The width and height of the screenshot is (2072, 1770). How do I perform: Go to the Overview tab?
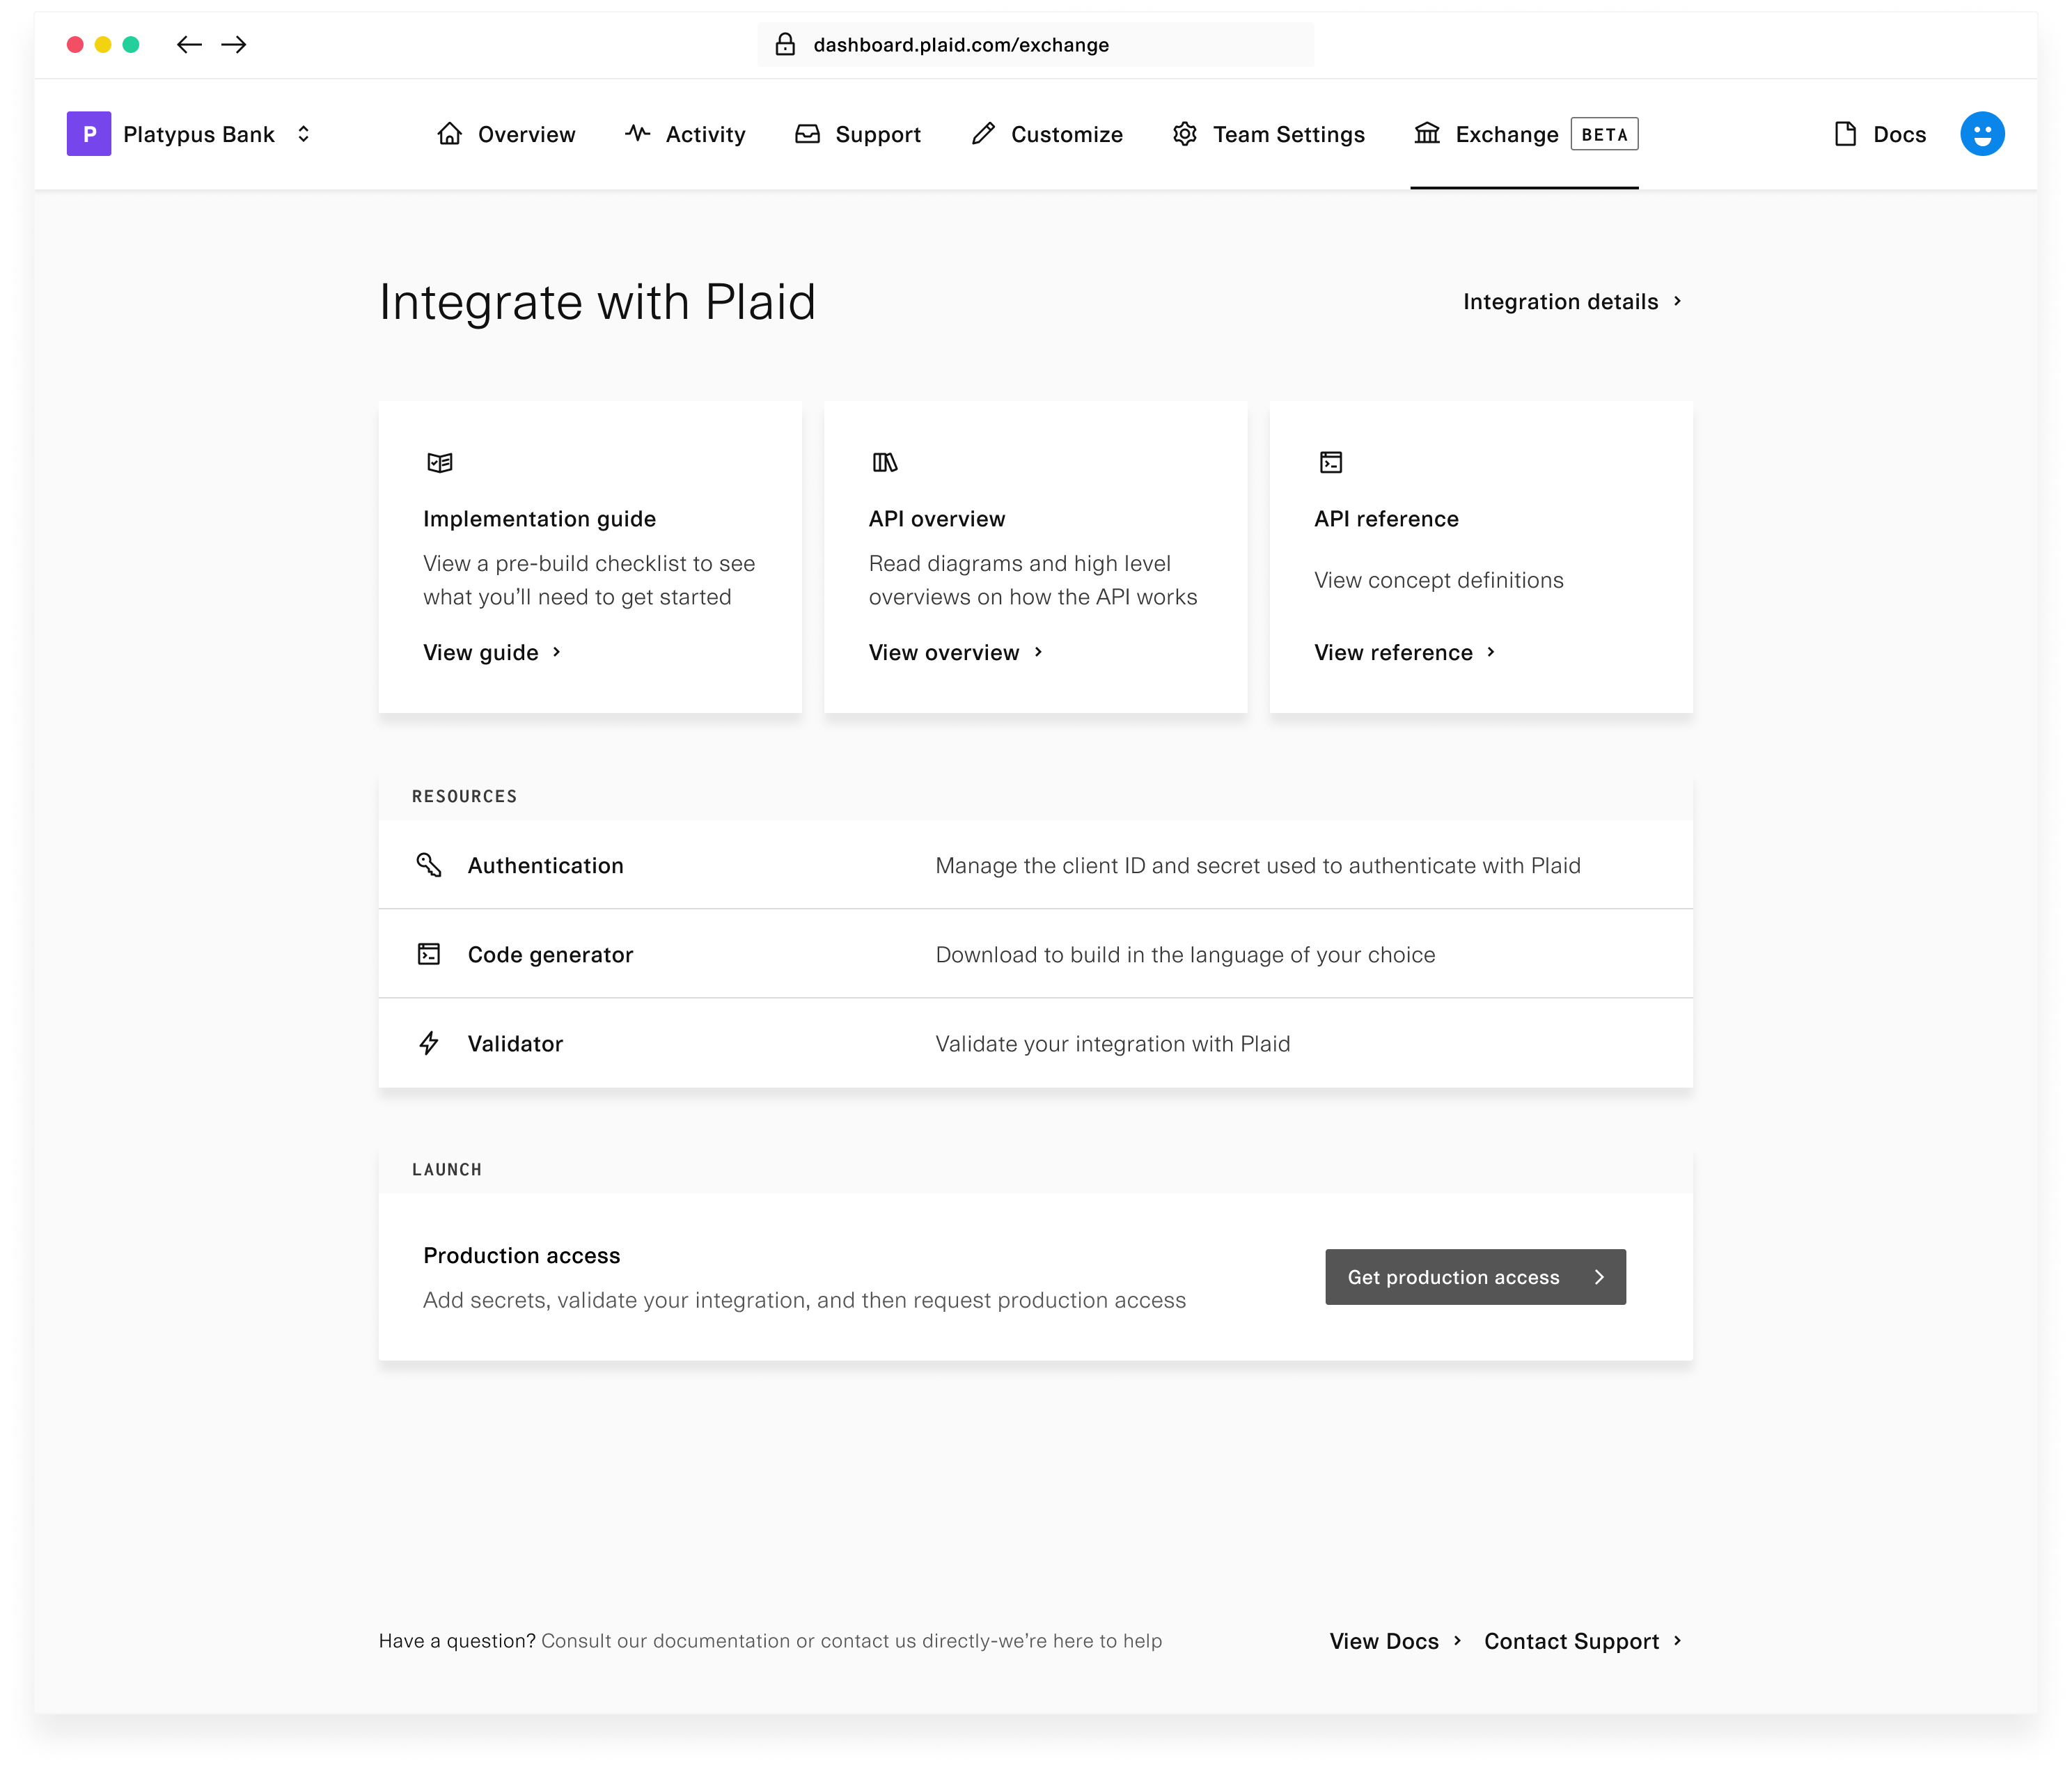[506, 134]
